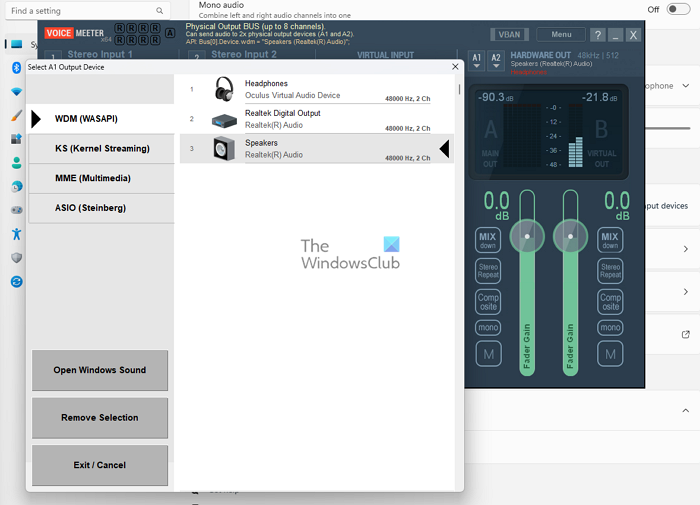Open the second right-arrow settings row

[x=686, y=292]
